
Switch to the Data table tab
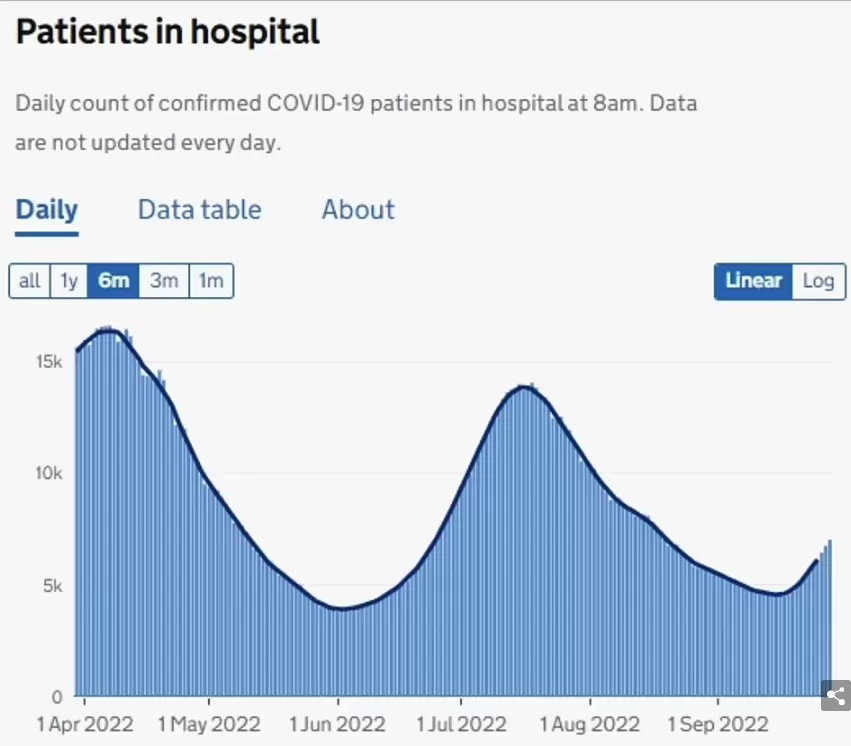(200, 210)
